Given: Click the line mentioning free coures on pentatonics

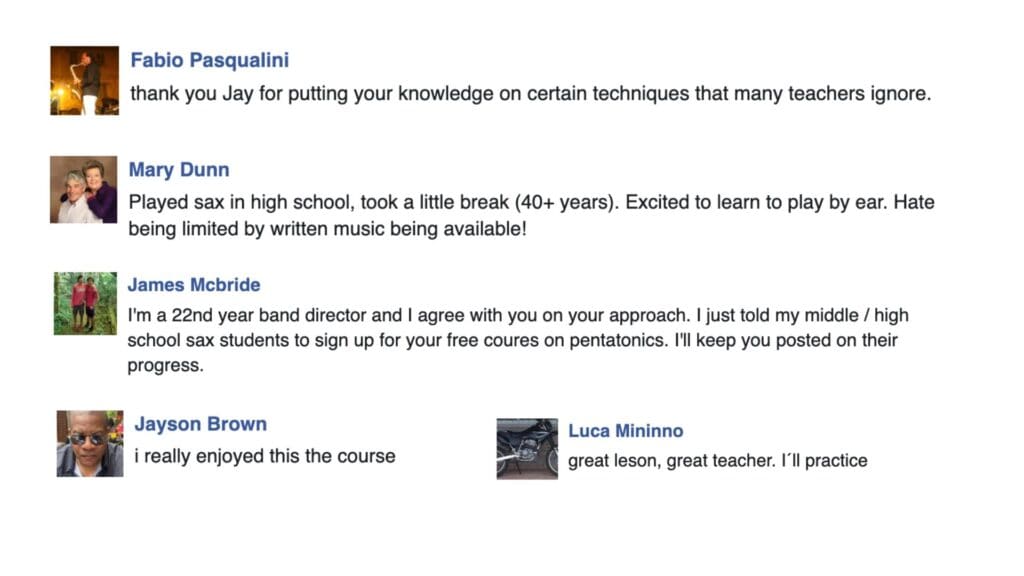Looking at the screenshot, I should 513,340.
